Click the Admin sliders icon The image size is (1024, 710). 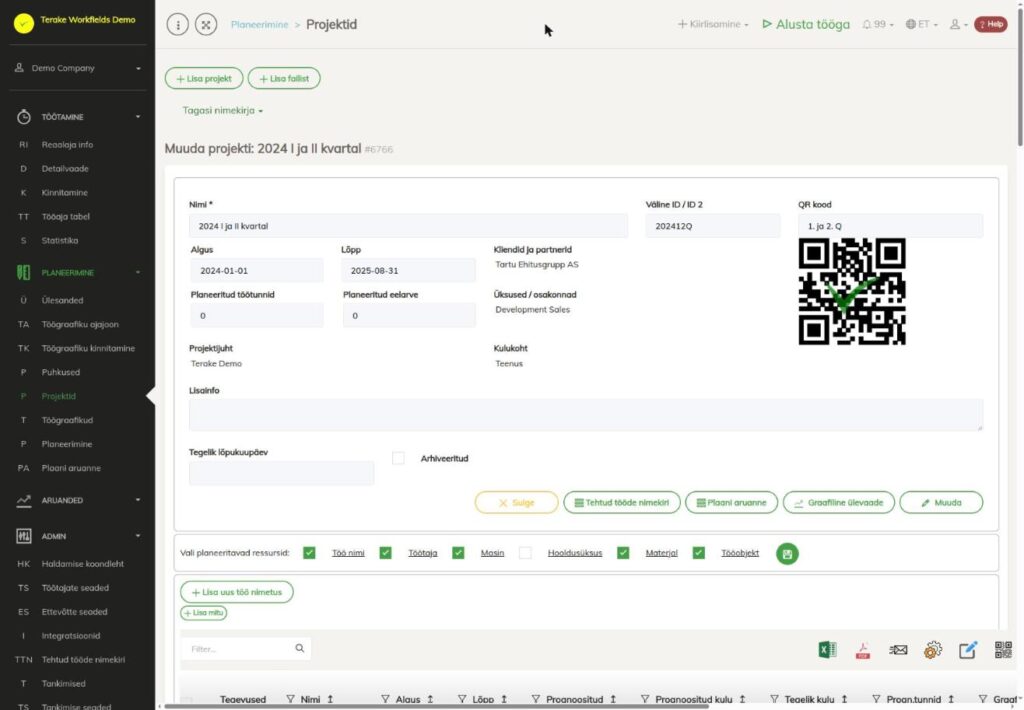[x=24, y=536]
